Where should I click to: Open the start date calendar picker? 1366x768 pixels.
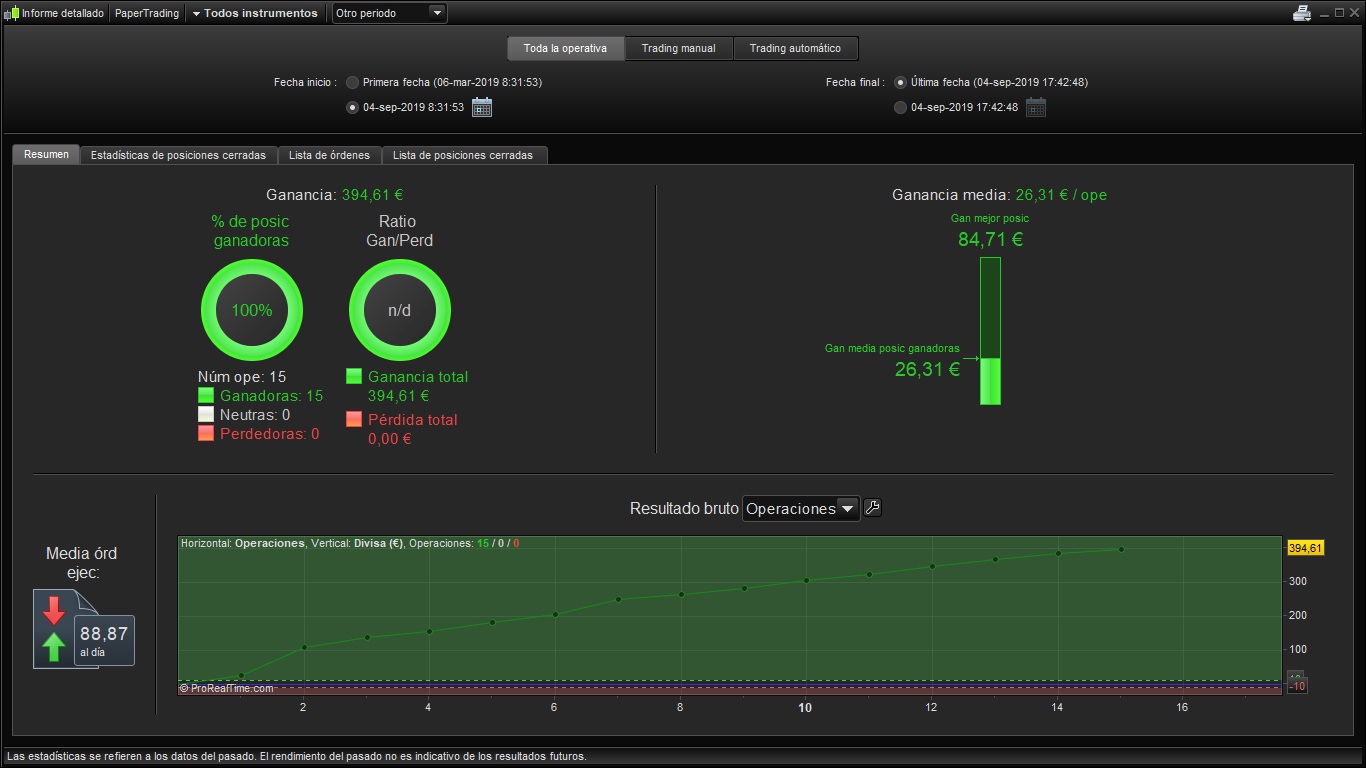[482, 107]
